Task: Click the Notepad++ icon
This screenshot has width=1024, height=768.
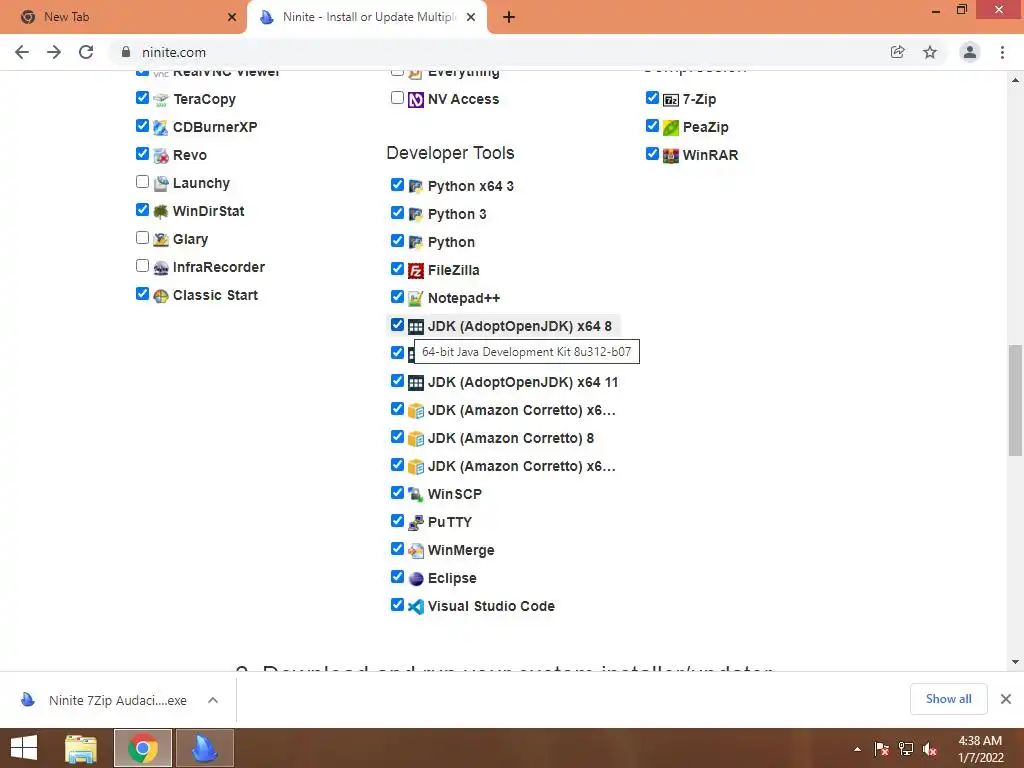Action: 416,298
